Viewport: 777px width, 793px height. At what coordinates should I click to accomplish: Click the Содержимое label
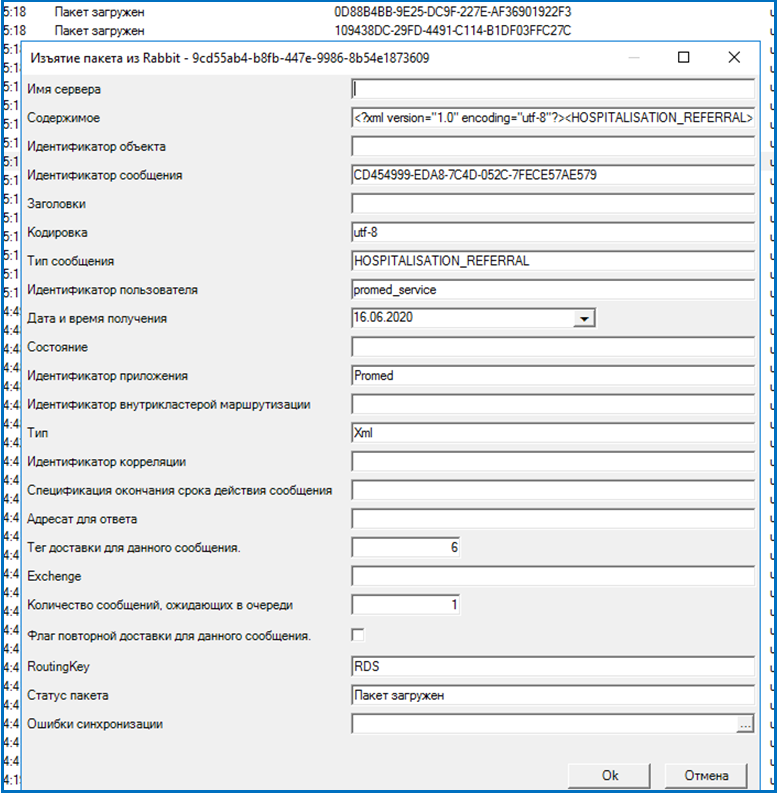click(x=64, y=118)
